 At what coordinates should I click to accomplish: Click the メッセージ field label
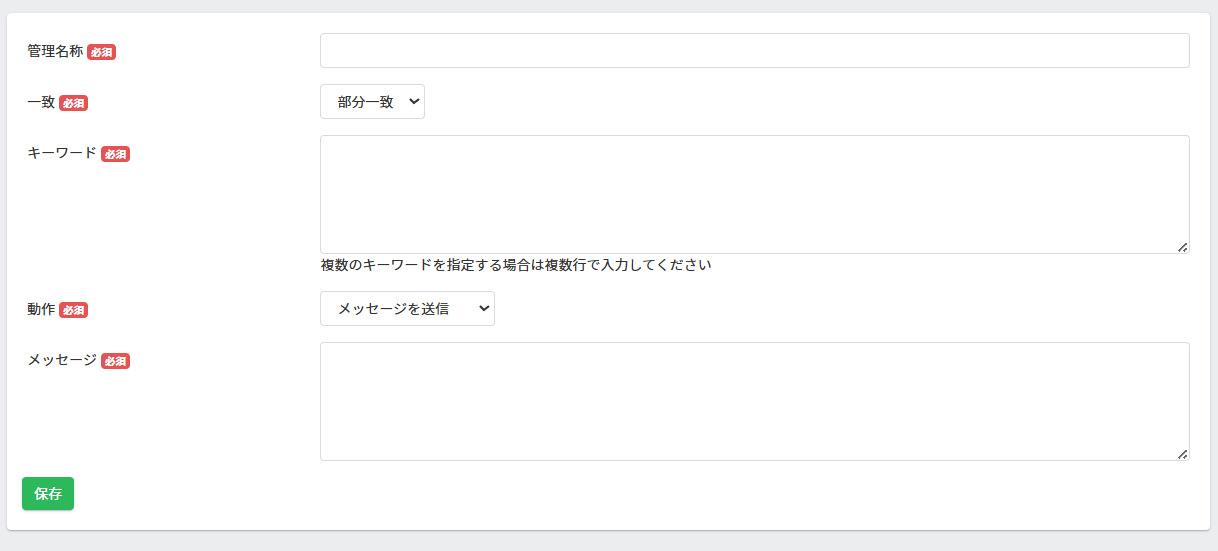(62, 360)
